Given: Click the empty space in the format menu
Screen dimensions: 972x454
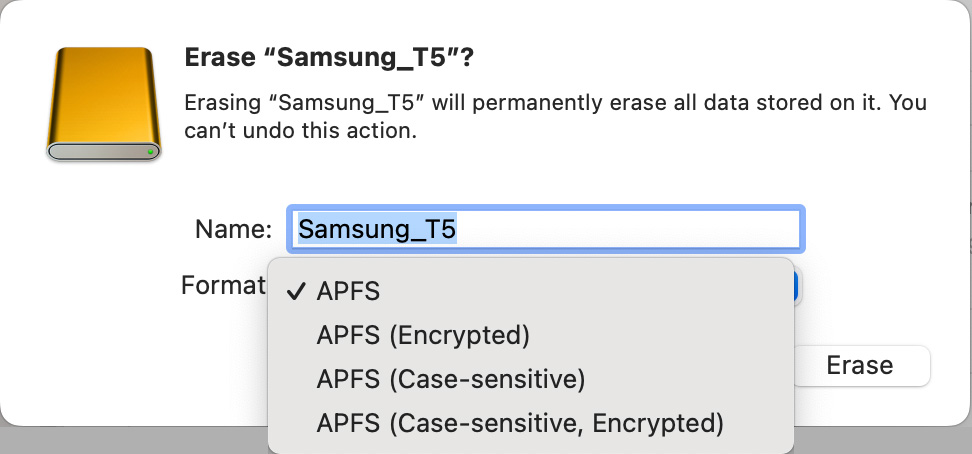Looking at the screenshot, I should coord(651,291).
